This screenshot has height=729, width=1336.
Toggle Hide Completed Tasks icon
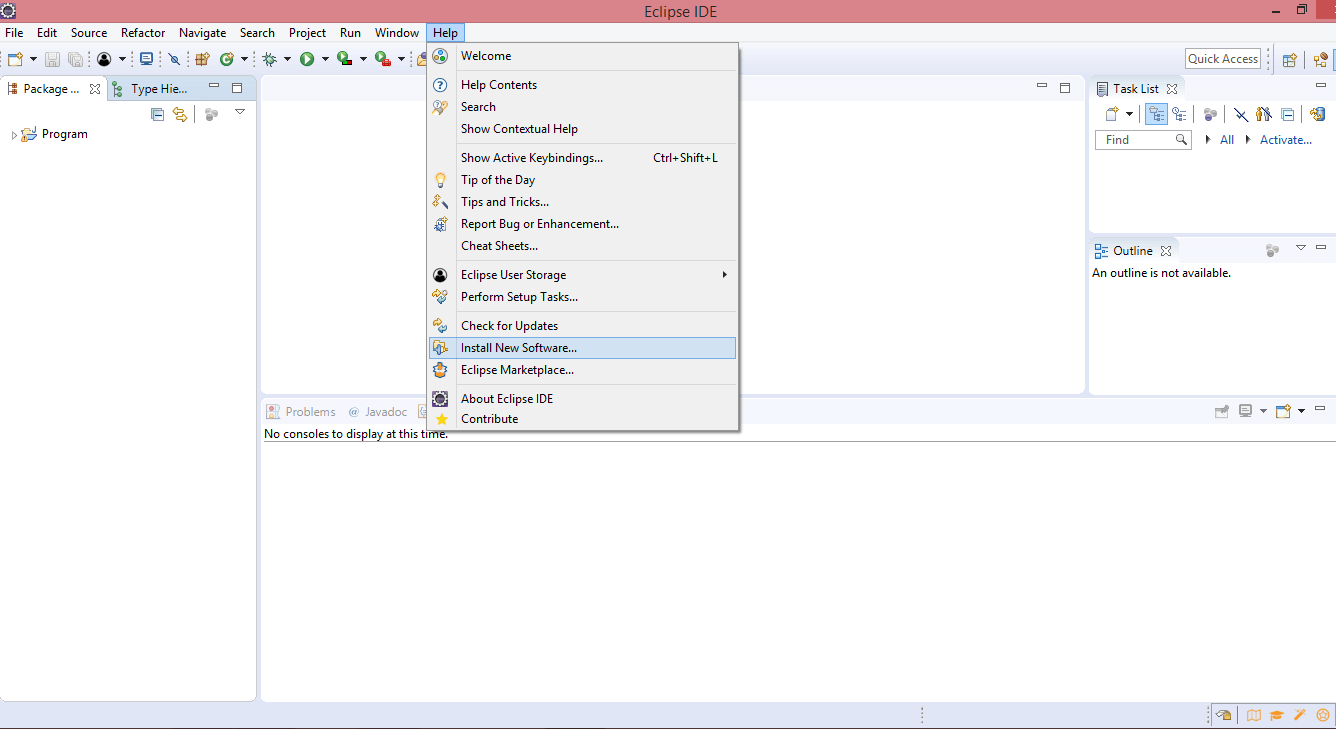1241,114
